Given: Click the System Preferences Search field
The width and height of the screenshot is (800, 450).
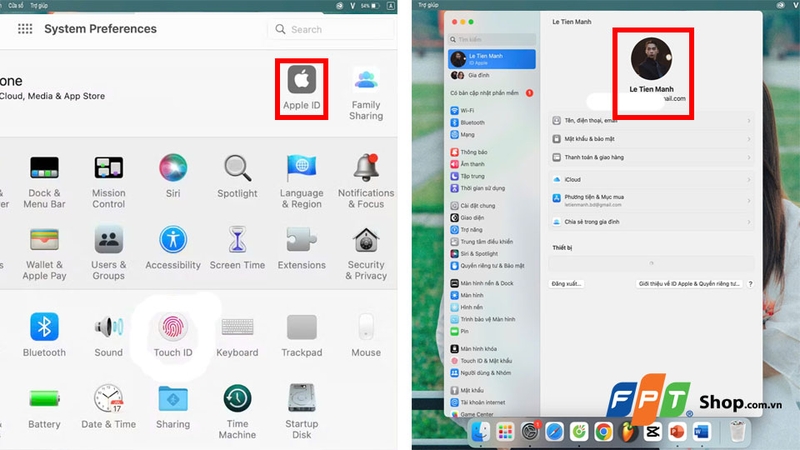Looking at the screenshot, I should (331, 30).
